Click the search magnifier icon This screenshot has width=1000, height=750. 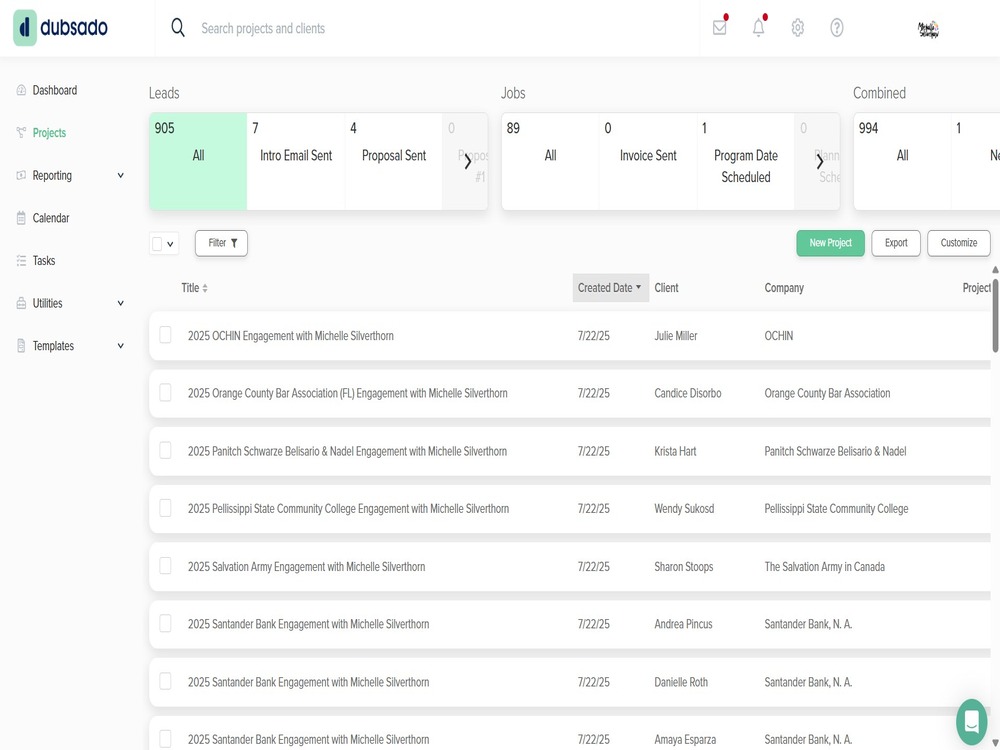(178, 27)
